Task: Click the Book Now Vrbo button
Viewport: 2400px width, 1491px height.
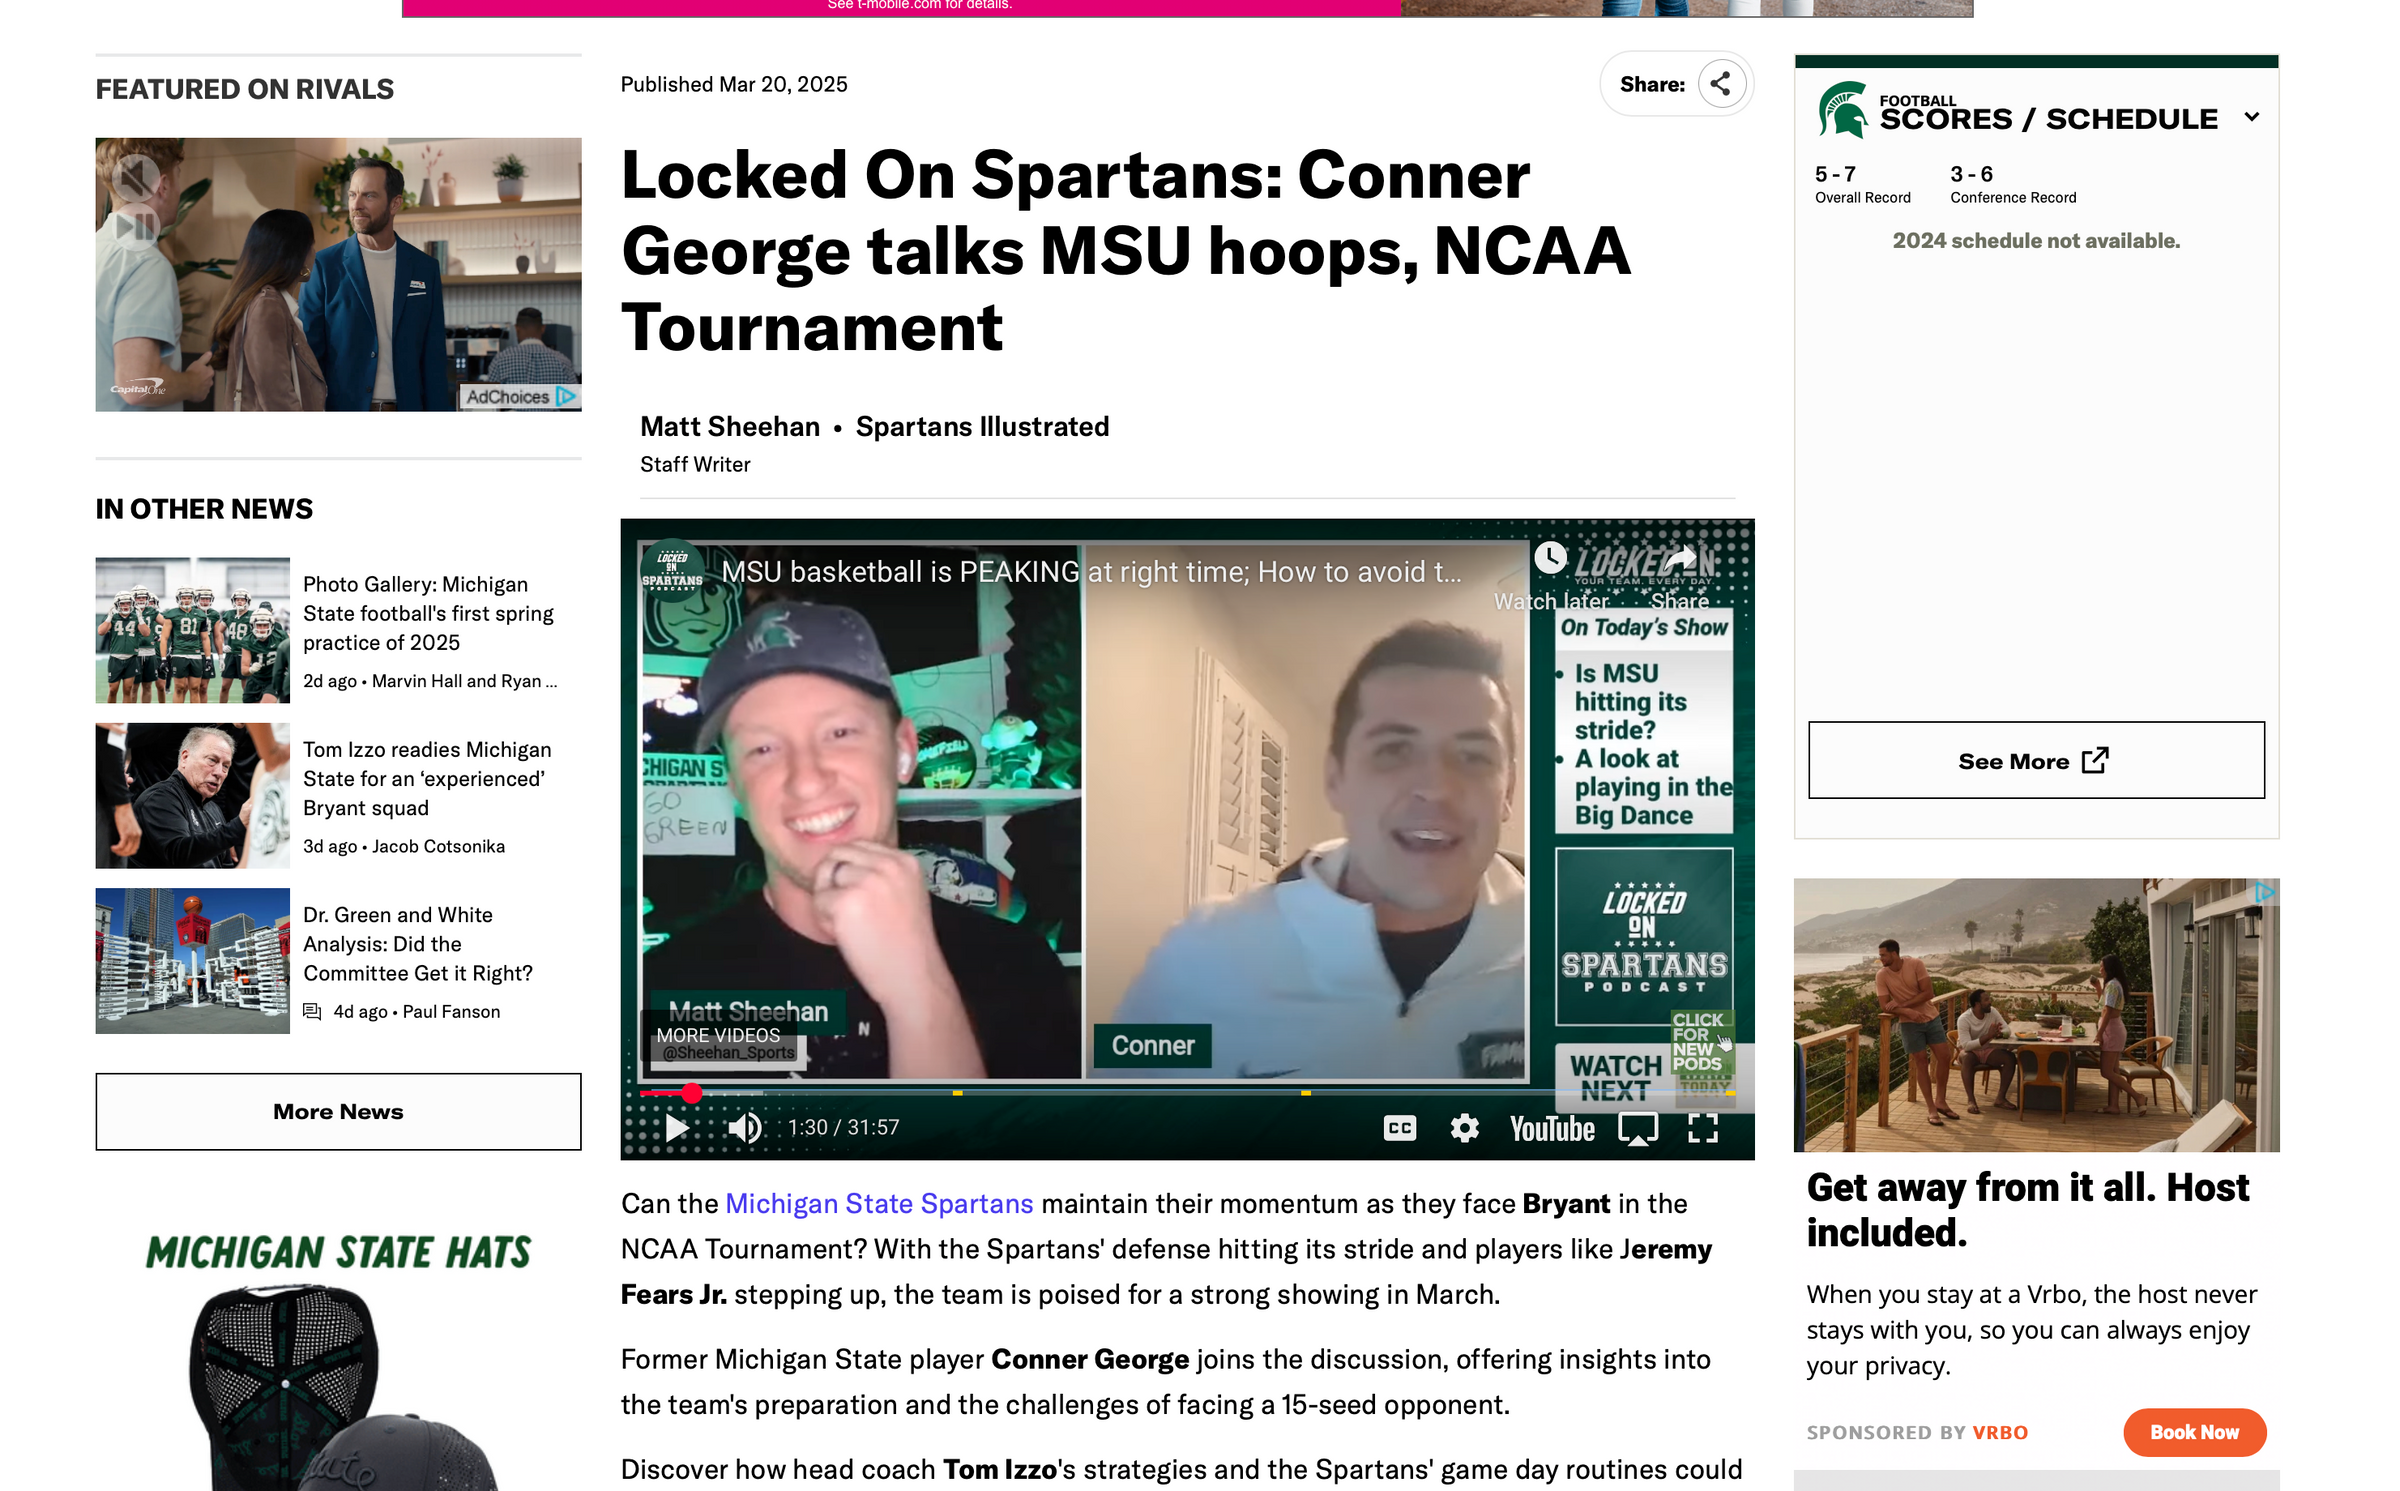Action: 2194,1432
